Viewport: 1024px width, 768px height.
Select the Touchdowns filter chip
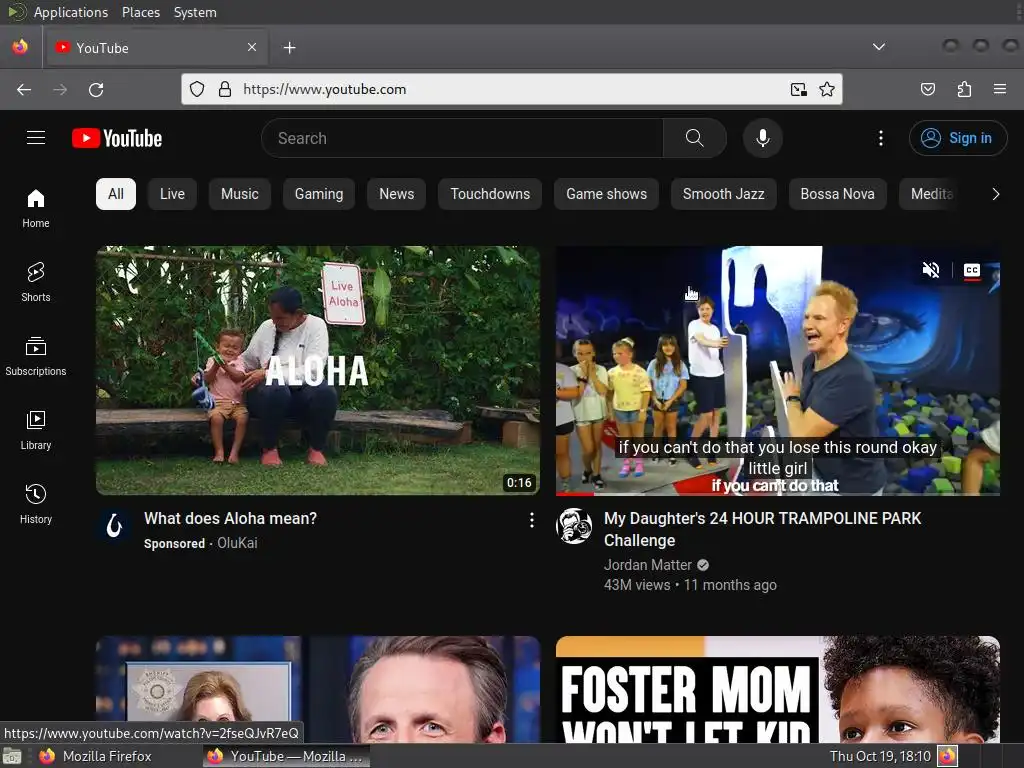click(490, 194)
